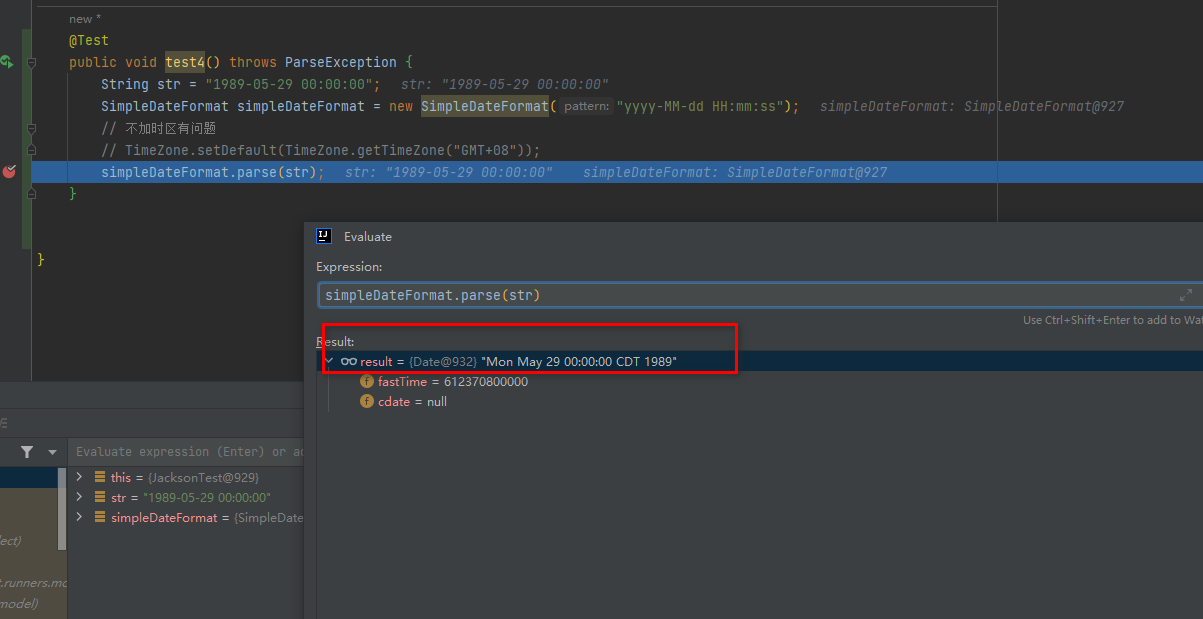Viewport: 1203px width, 619px height.
Task: Select the cdate = null row
Action: coord(412,401)
